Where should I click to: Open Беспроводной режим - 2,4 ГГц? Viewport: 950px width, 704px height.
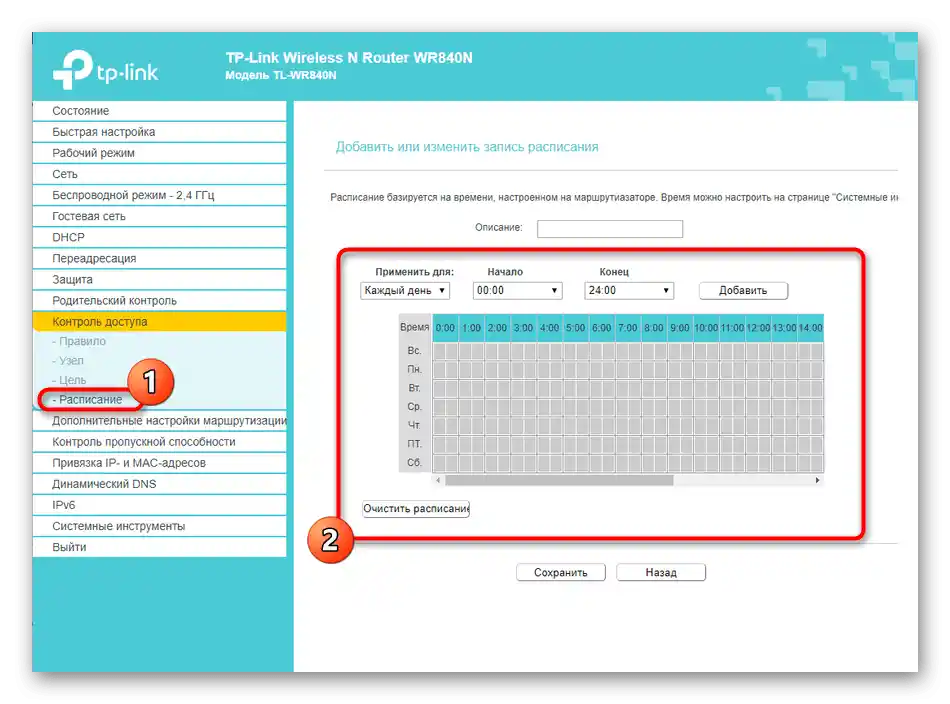(x=159, y=195)
